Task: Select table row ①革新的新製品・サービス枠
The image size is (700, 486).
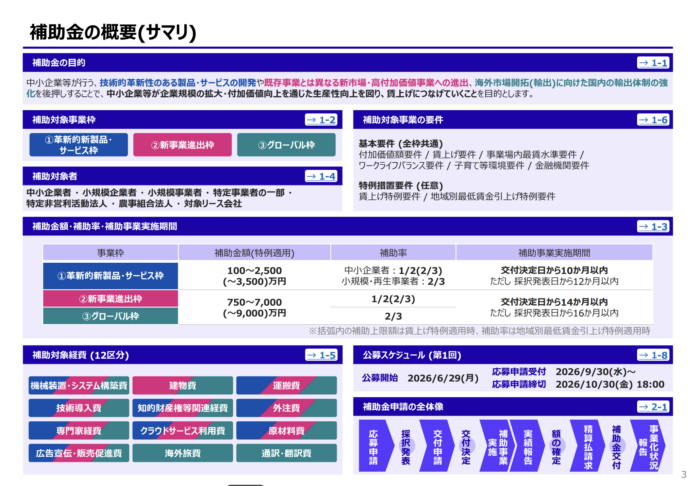Action: (x=111, y=276)
